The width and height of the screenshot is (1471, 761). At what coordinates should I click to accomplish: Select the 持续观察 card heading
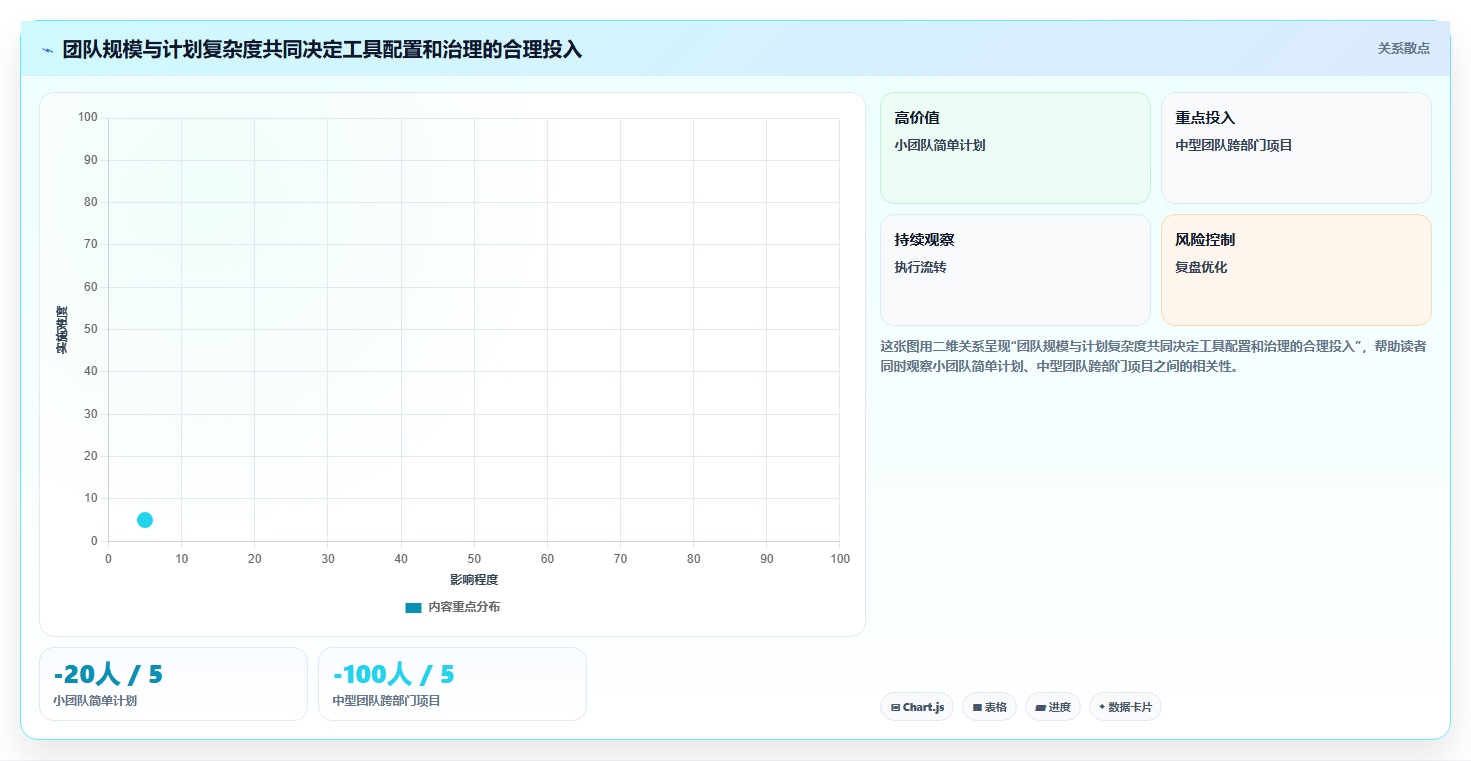click(924, 240)
